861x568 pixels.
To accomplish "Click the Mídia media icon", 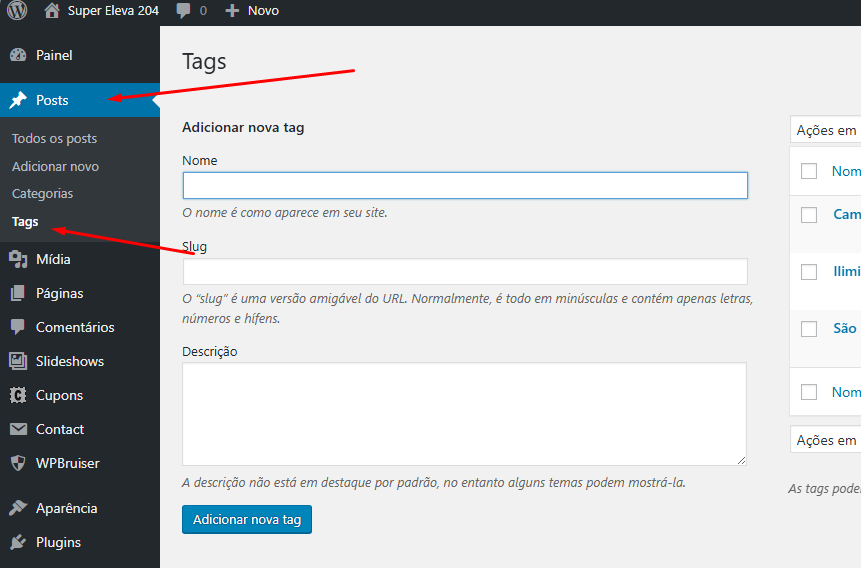I will coord(18,259).
